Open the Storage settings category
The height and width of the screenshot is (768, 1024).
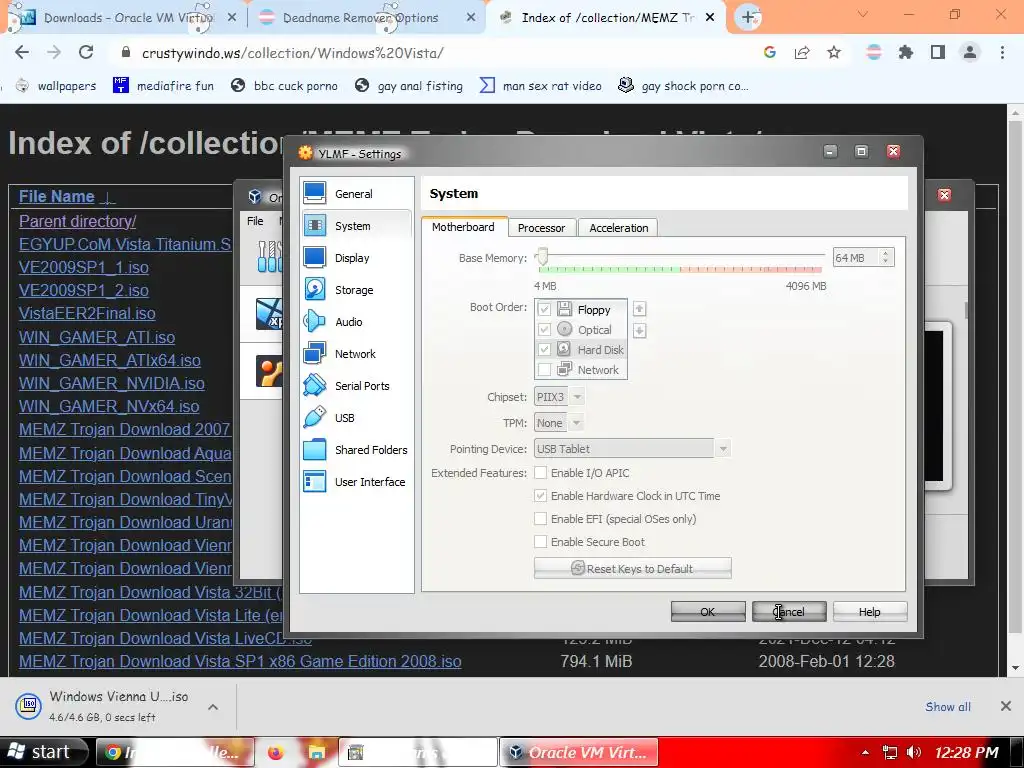coord(356,290)
